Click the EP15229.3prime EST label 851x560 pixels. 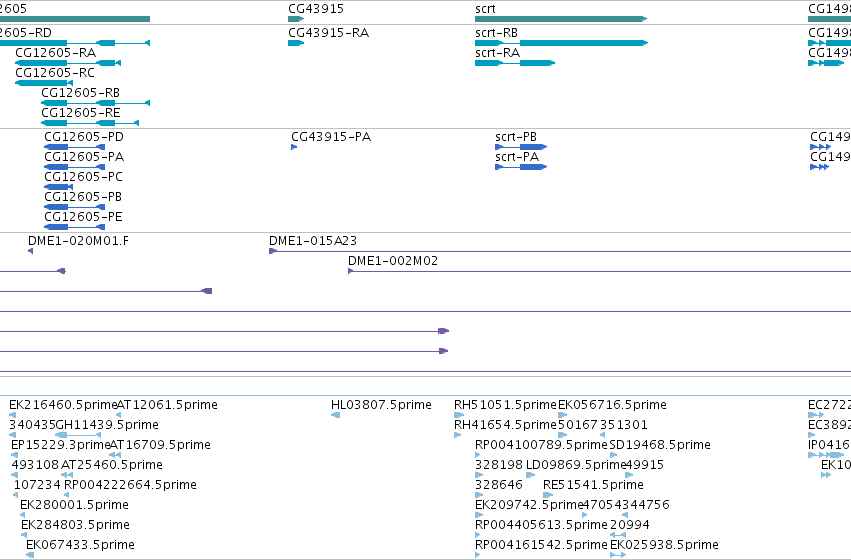pyautogui.click(x=61, y=445)
